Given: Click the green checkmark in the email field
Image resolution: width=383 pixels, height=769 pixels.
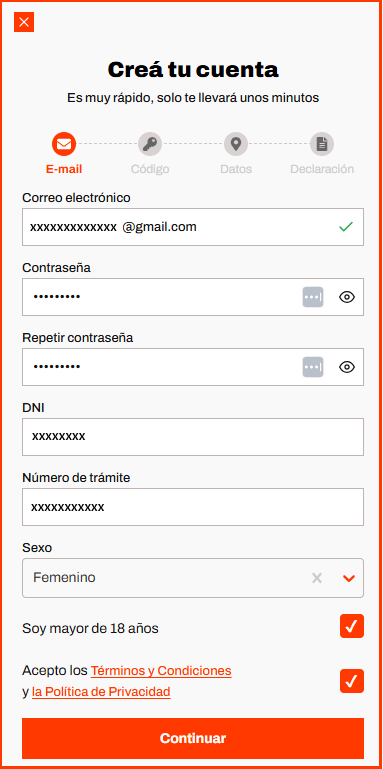Looking at the screenshot, I should pyautogui.click(x=346, y=227).
